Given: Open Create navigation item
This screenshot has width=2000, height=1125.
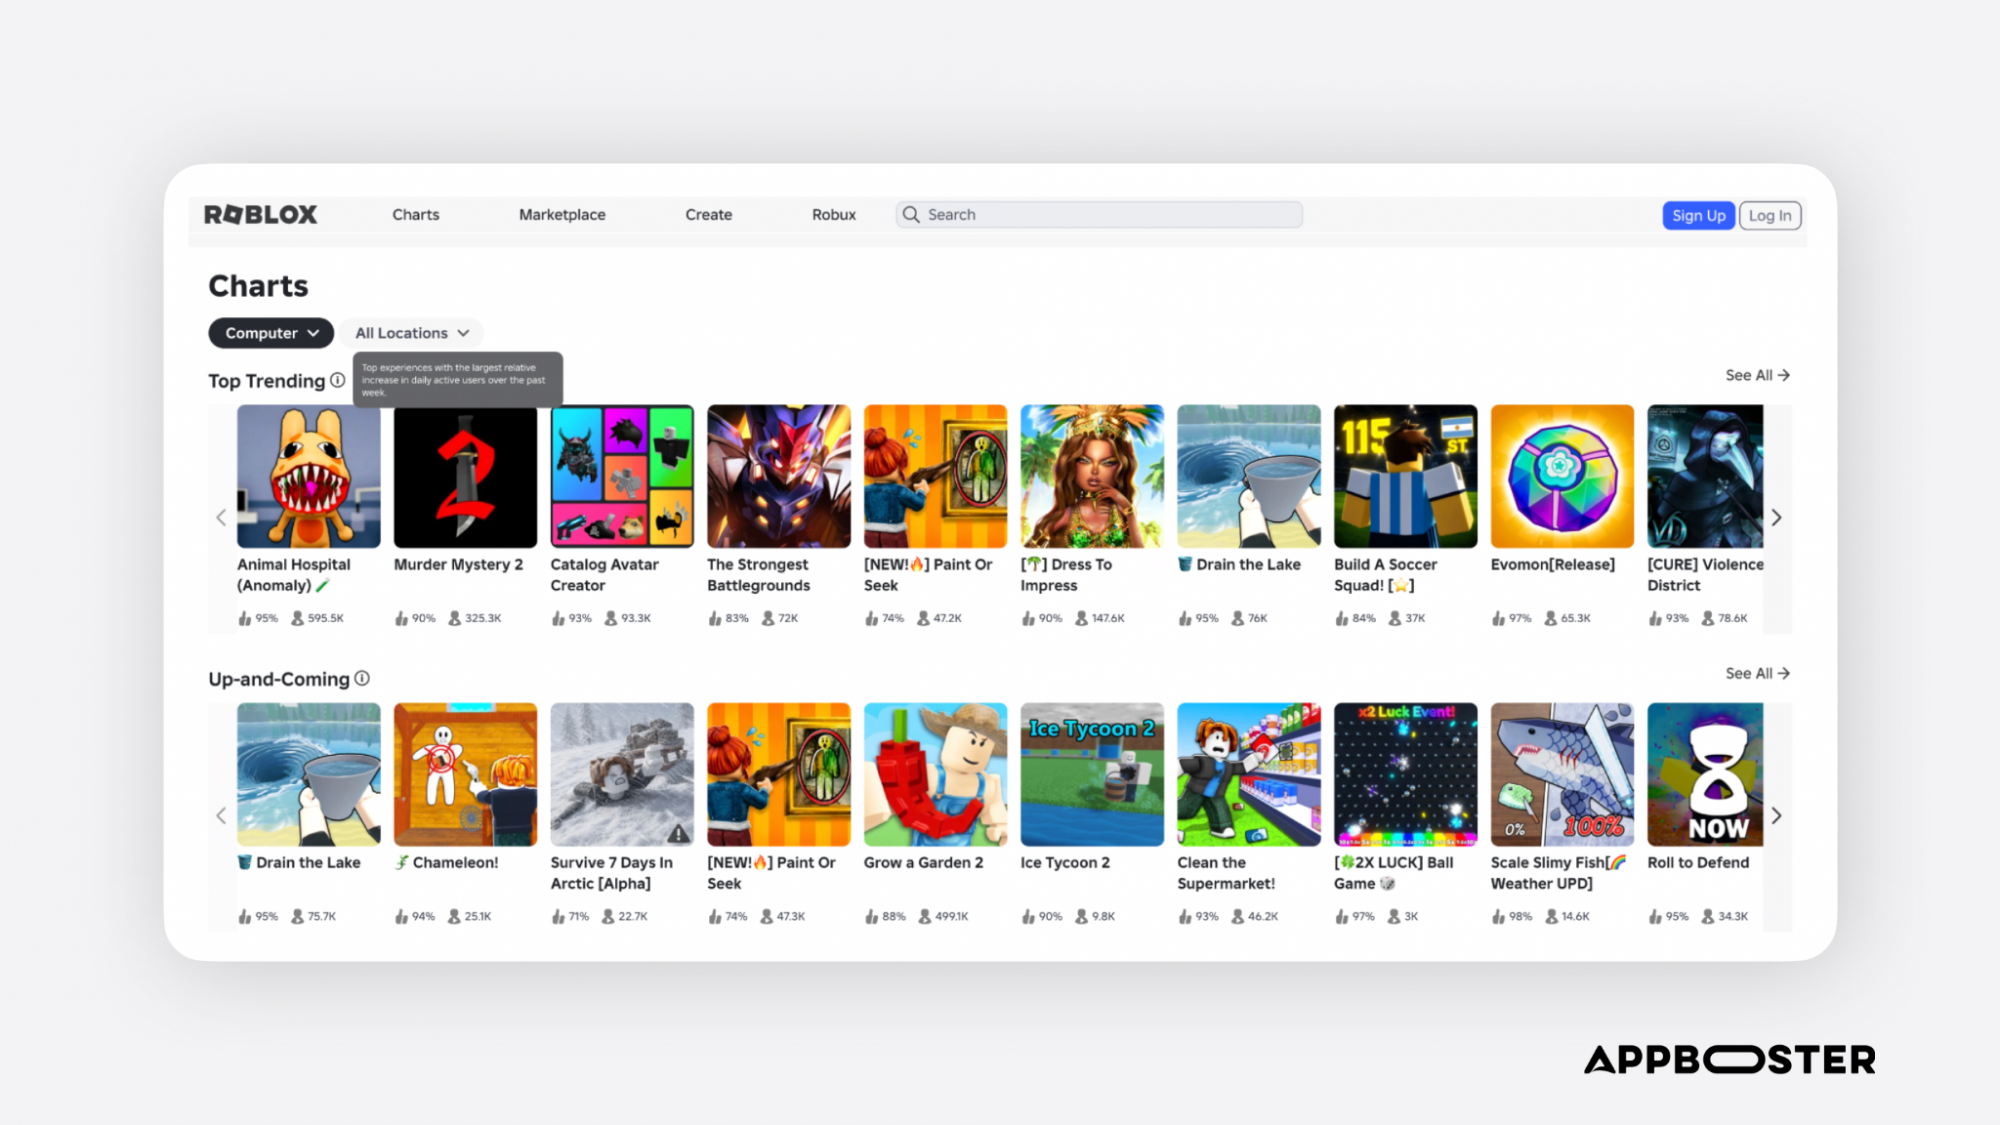Looking at the screenshot, I should click(x=709, y=215).
